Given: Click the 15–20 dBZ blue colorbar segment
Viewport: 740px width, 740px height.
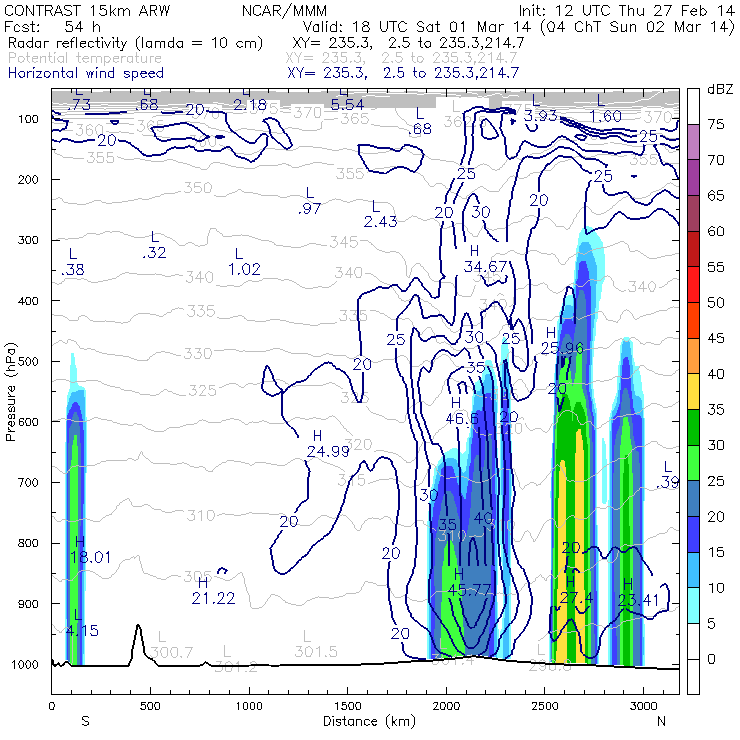Looking at the screenshot, I should pos(693,534).
